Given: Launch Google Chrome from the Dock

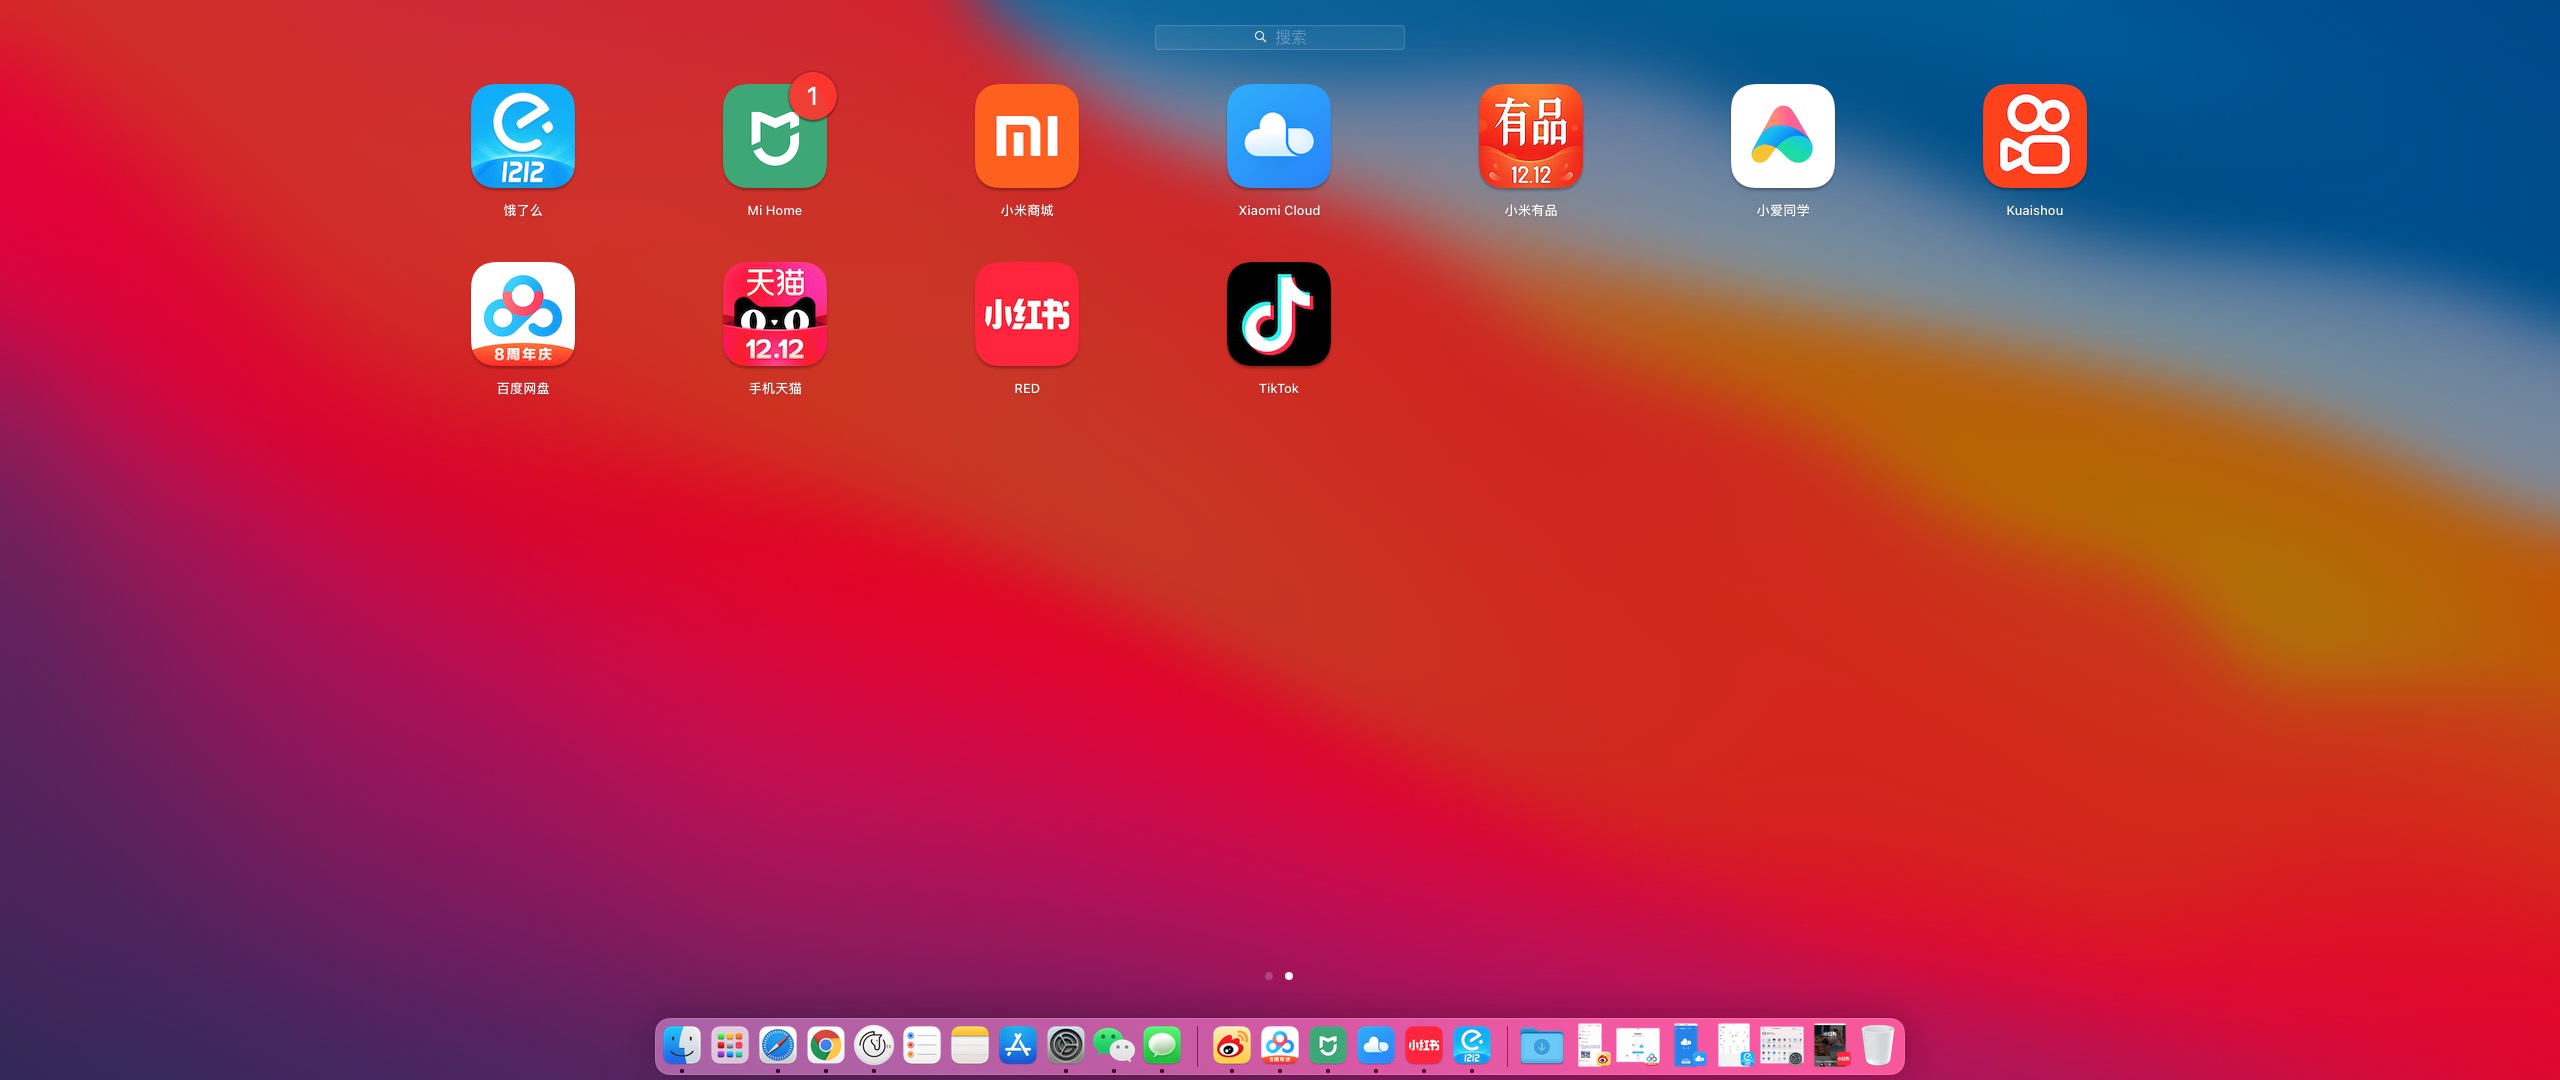Looking at the screenshot, I should [x=826, y=1046].
